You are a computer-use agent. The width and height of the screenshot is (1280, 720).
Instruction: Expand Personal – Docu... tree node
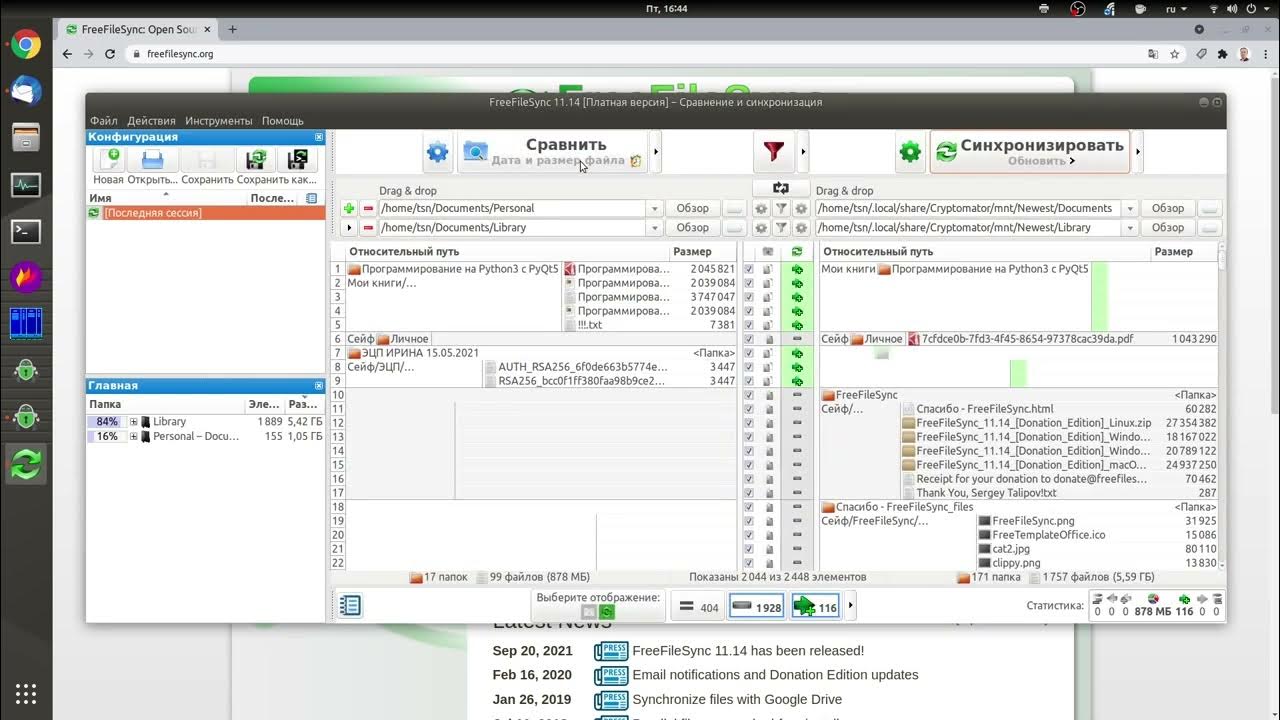click(x=133, y=436)
